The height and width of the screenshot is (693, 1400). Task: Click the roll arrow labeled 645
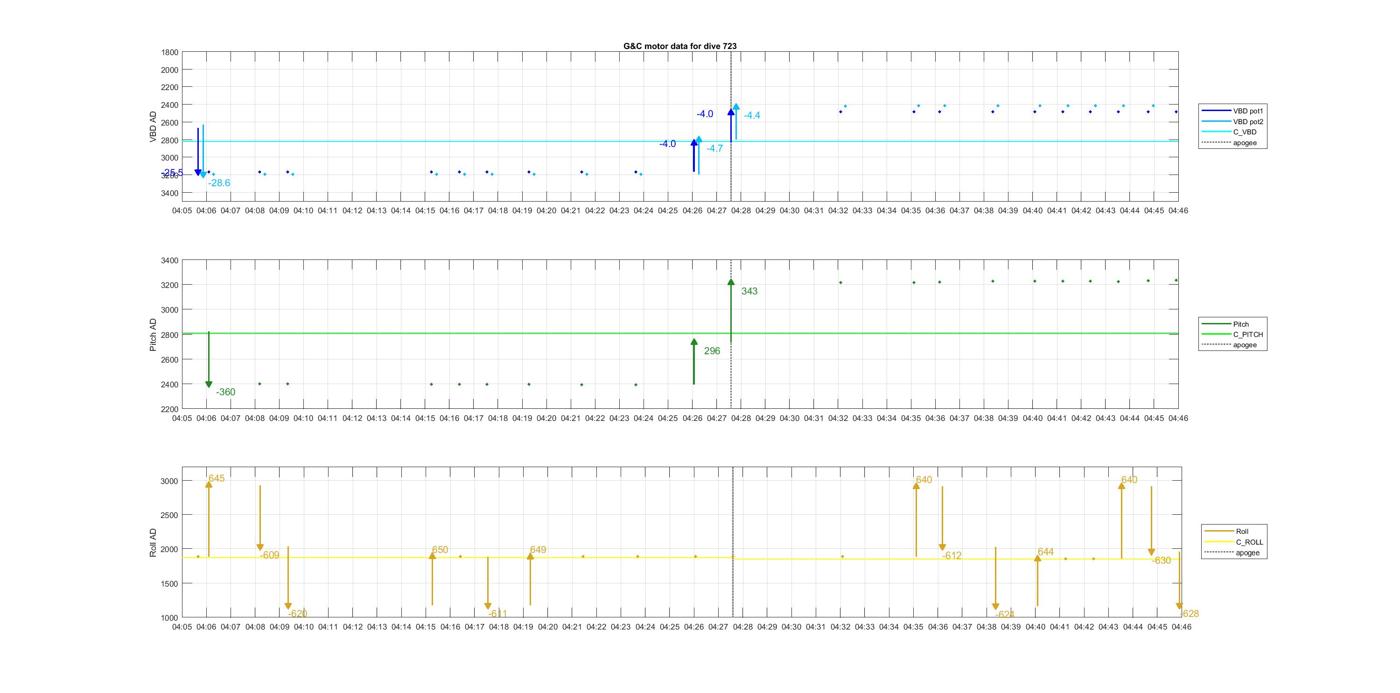pos(209,518)
